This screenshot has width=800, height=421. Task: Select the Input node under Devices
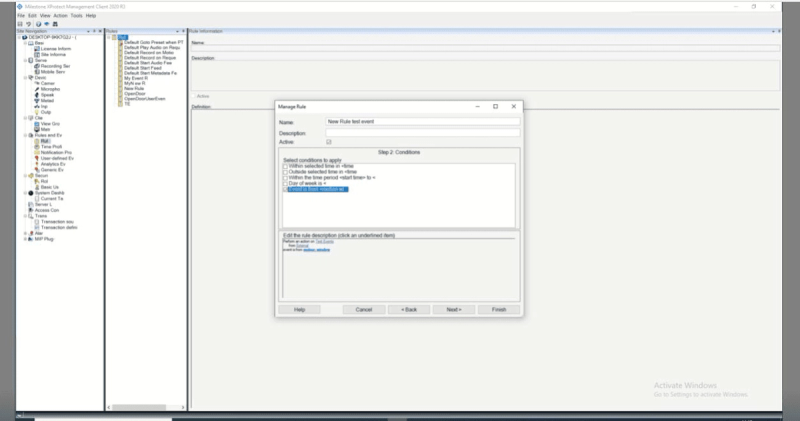[41, 106]
